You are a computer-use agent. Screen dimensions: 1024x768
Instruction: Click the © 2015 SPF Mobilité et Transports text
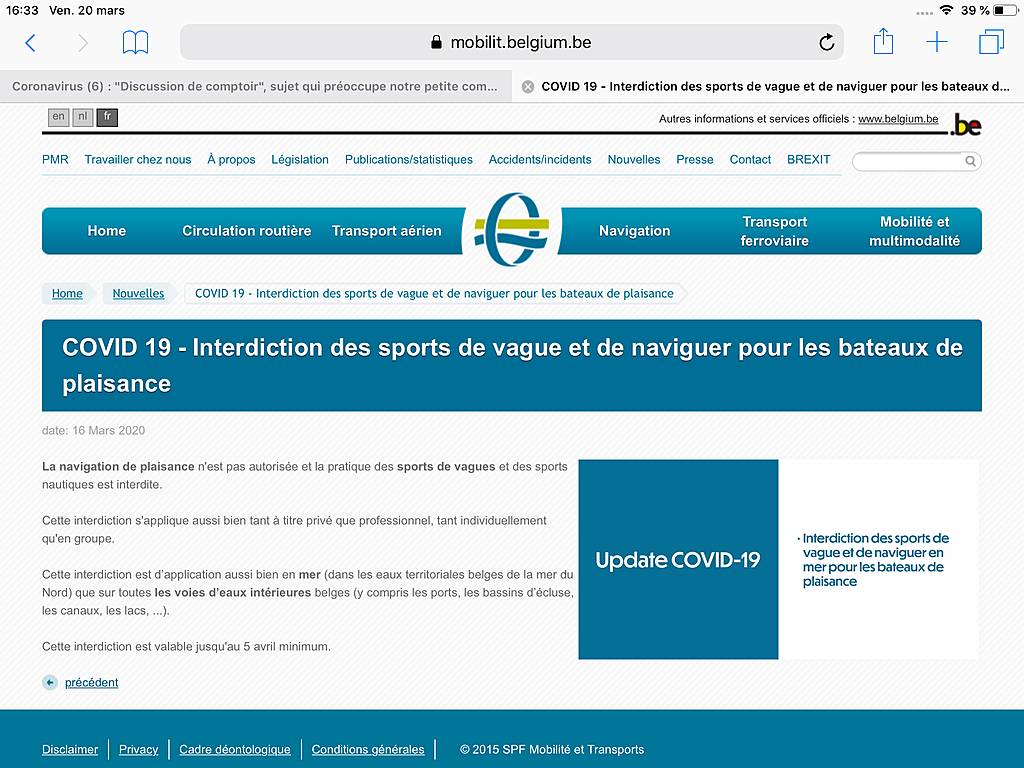click(x=552, y=749)
